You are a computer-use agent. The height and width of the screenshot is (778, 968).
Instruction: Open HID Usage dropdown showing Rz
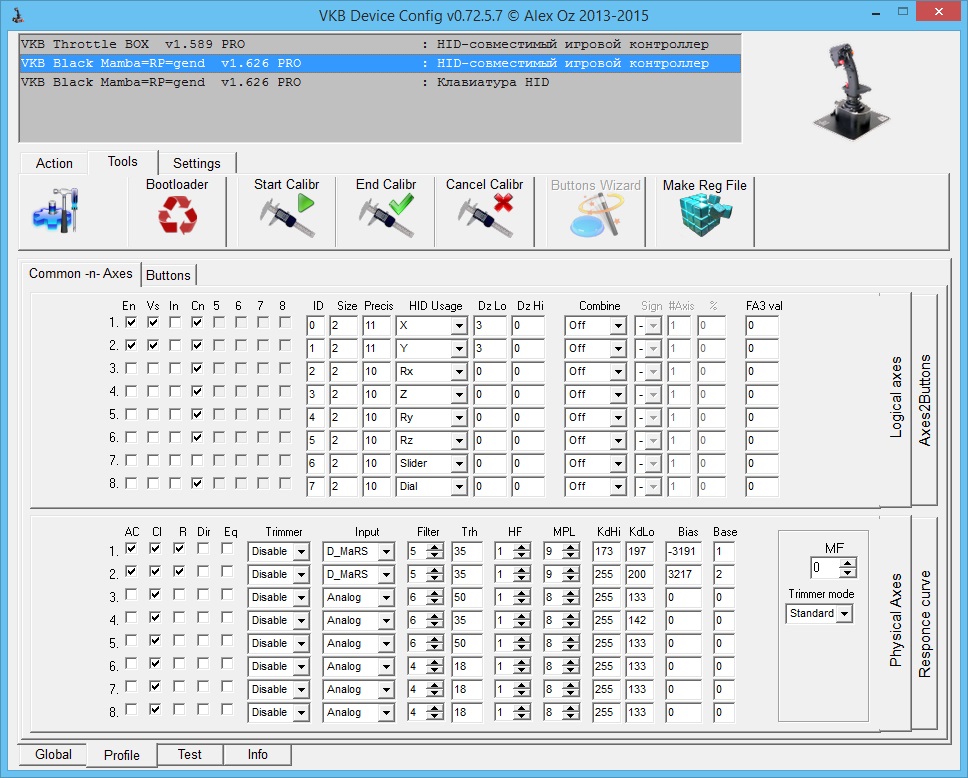tap(459, 440)
